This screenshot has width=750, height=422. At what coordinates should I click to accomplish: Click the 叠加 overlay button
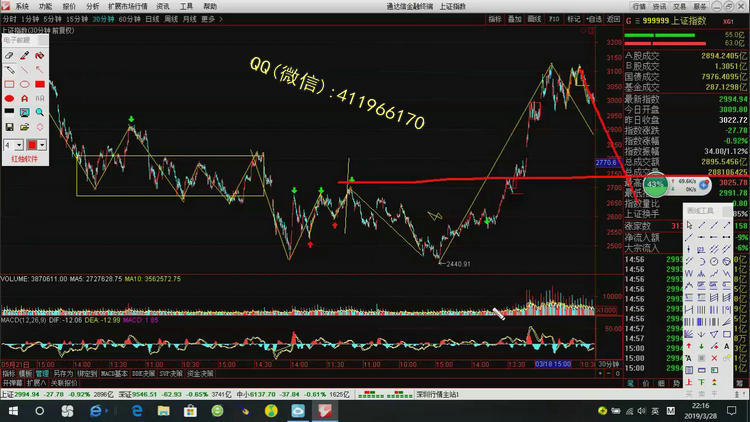(514, 19)
